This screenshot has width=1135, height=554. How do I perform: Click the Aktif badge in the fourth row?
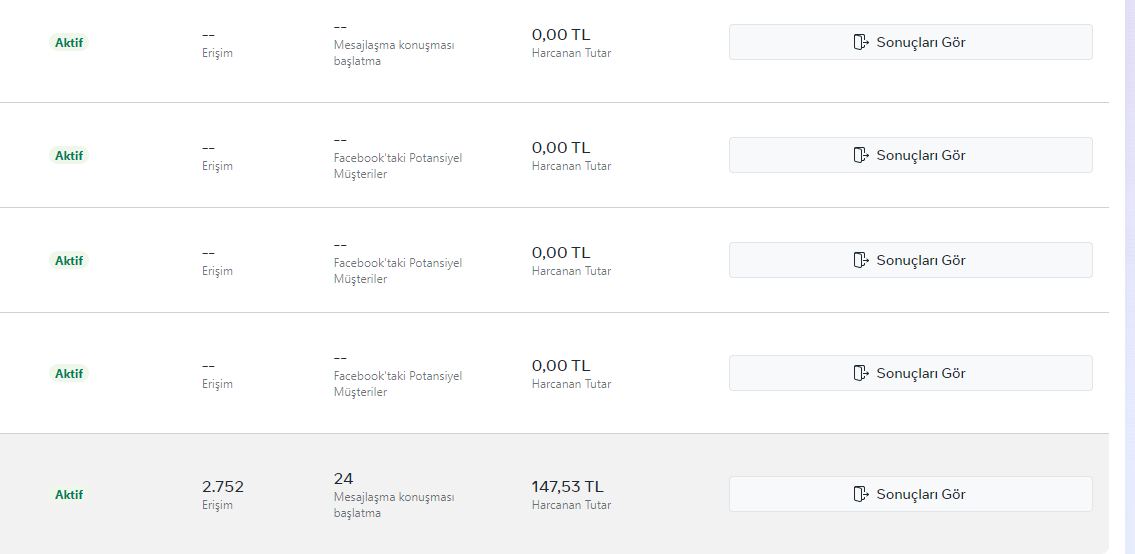(x=69, y=374)
